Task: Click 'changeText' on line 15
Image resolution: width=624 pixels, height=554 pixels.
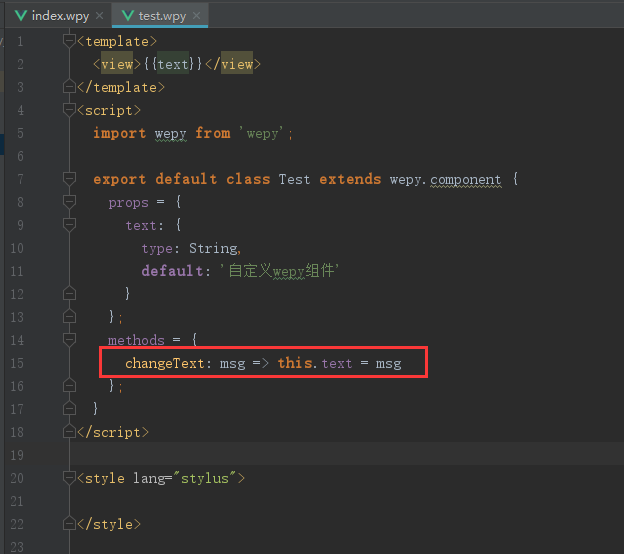Action: tap(164, 363)
